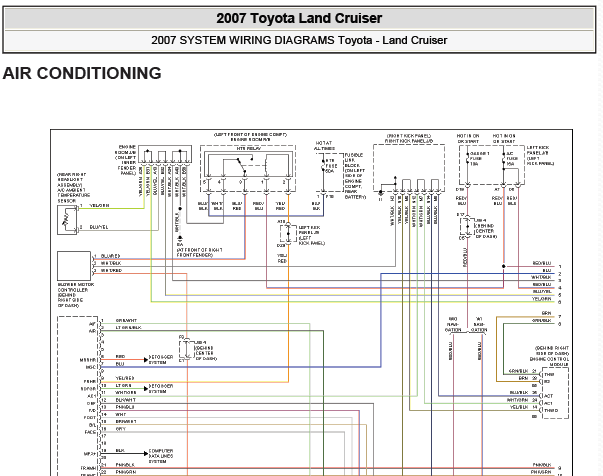Click the blower motor controller box
The image size is (603, 476).
[x=74, y=266]
